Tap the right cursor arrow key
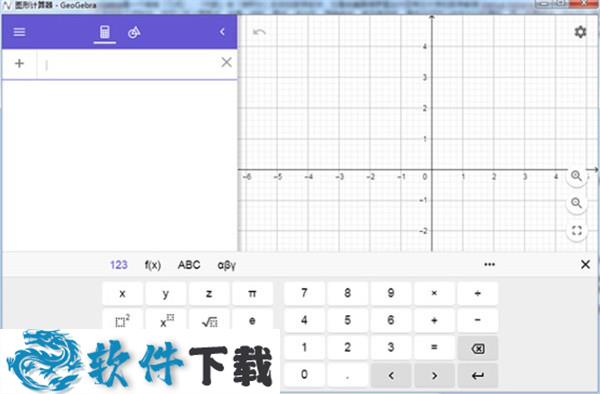This screenshot has width=600, height=394. tap(434, 375)
